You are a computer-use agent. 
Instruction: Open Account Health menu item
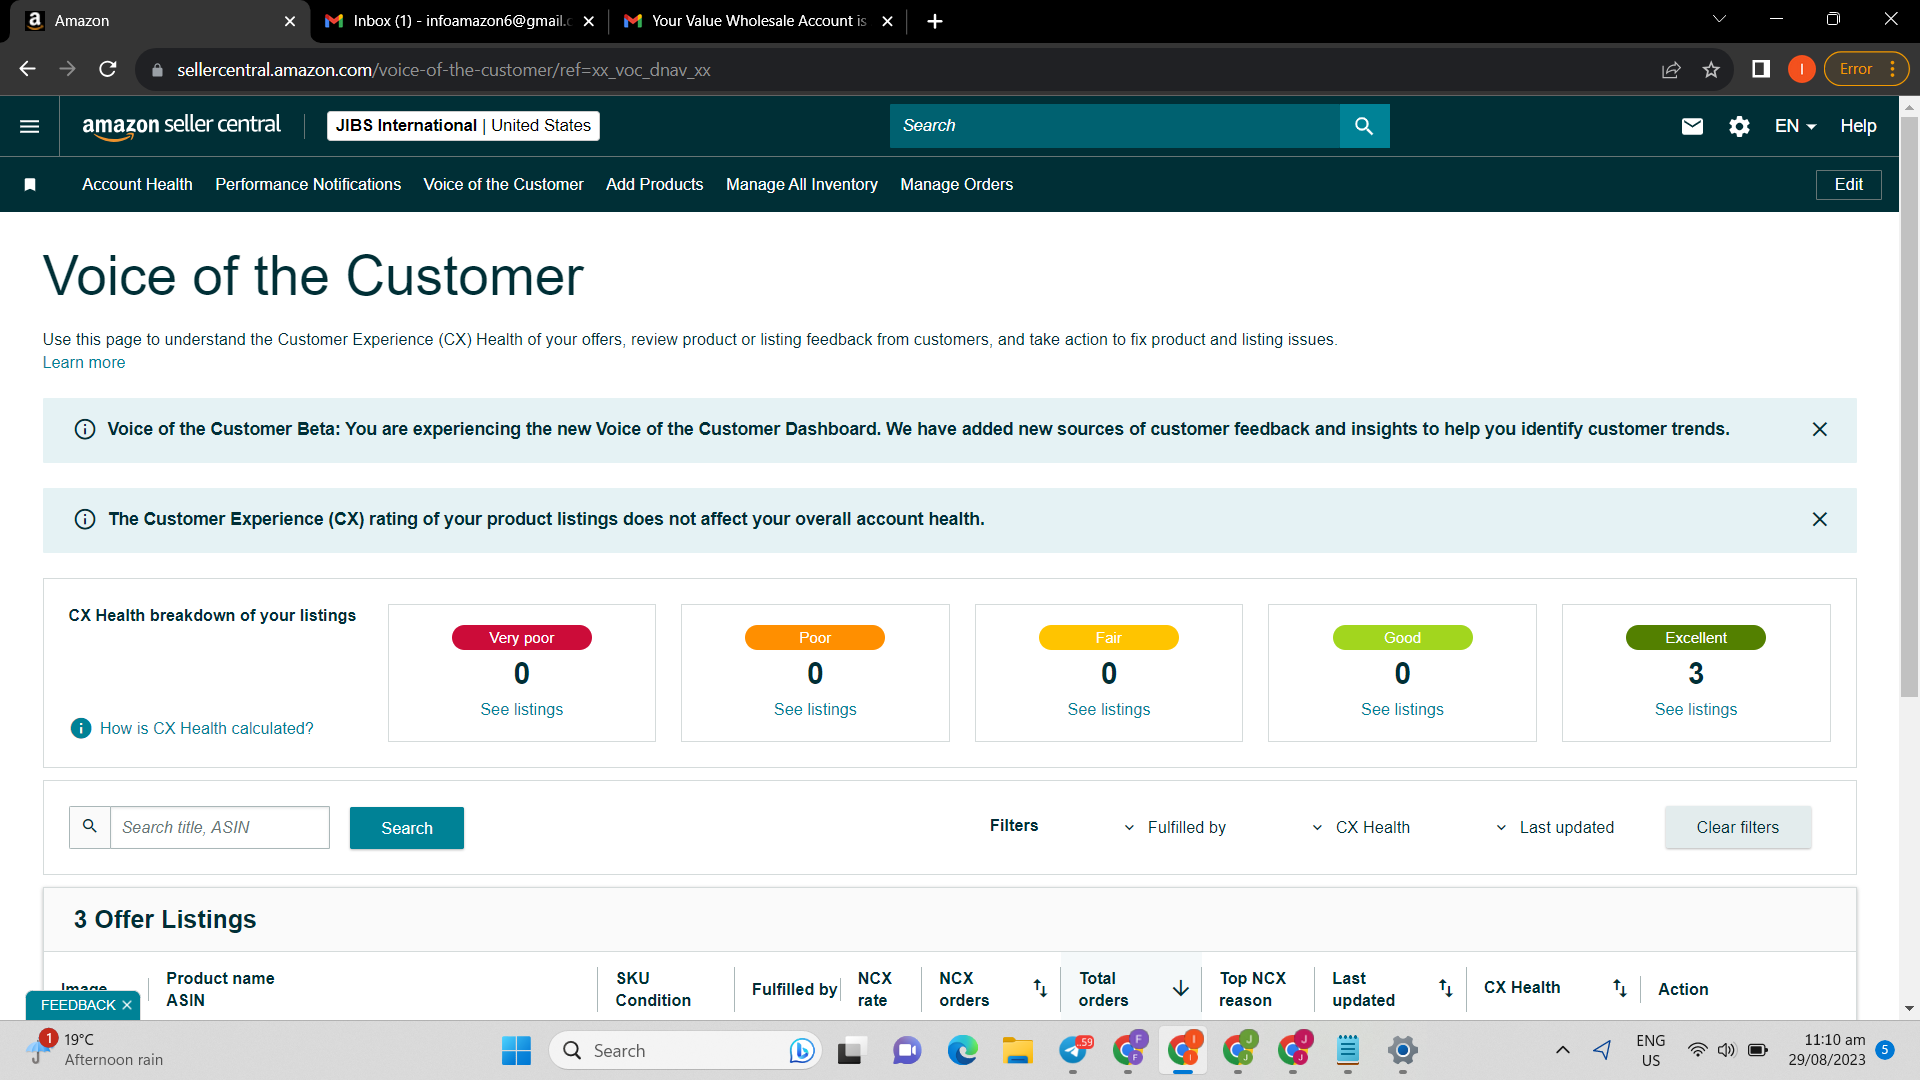pos(137,185)
